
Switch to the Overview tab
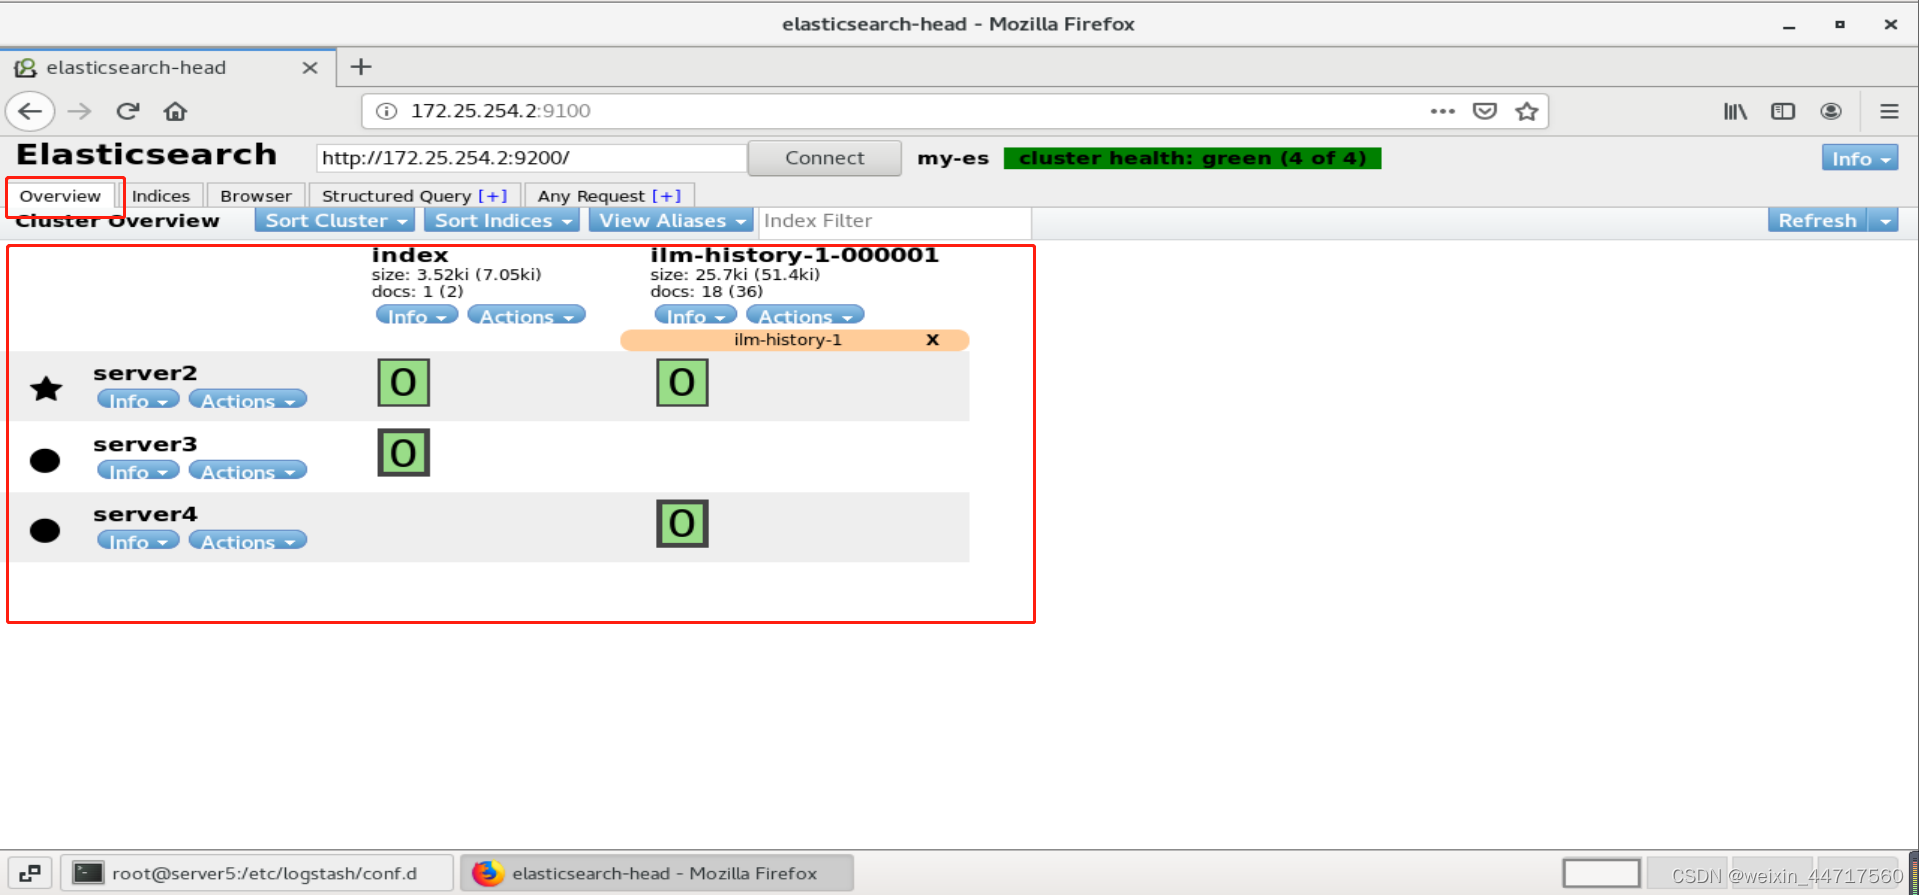tap(60, 196)
